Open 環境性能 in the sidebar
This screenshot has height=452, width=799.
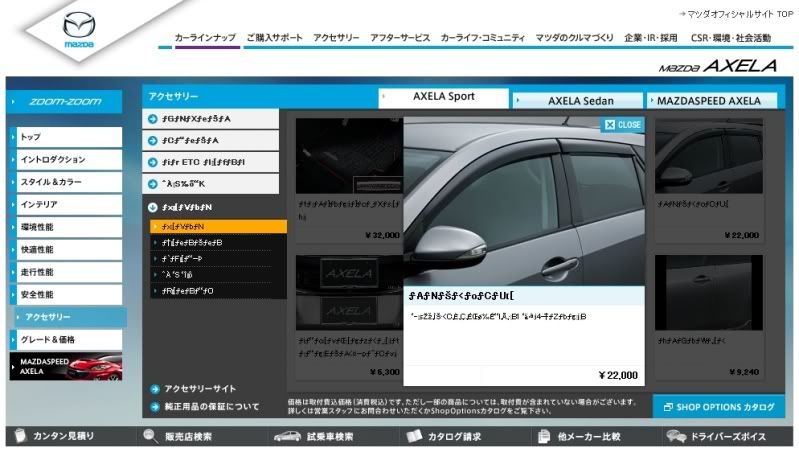[x=66, y=227]
